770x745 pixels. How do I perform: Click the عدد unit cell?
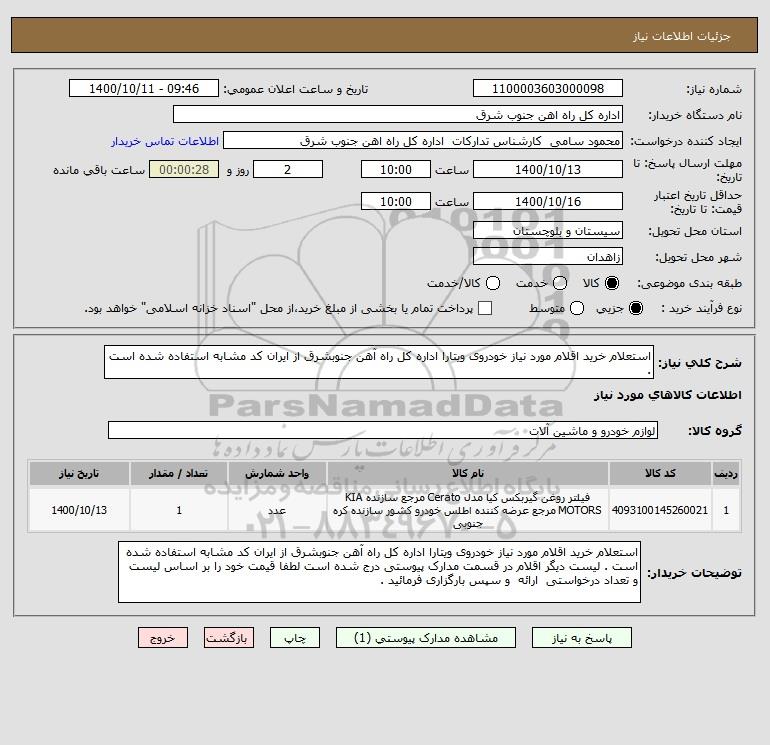pos(277,510)
